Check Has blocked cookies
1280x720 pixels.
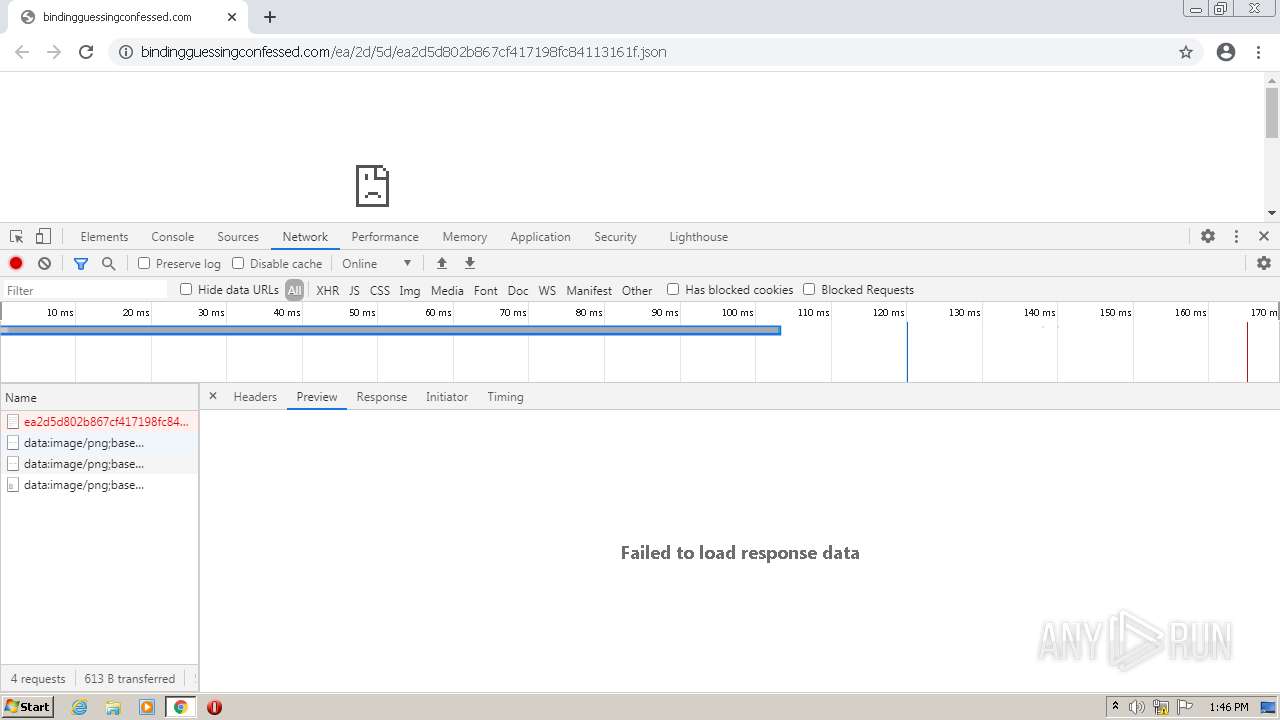click(673, 289)
